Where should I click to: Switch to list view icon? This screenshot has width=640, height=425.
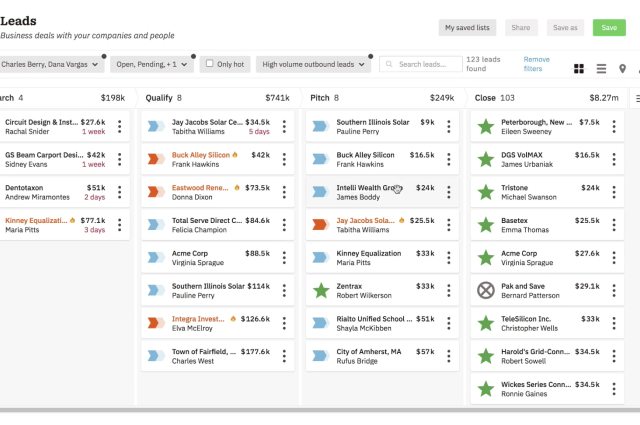[601, 69]
